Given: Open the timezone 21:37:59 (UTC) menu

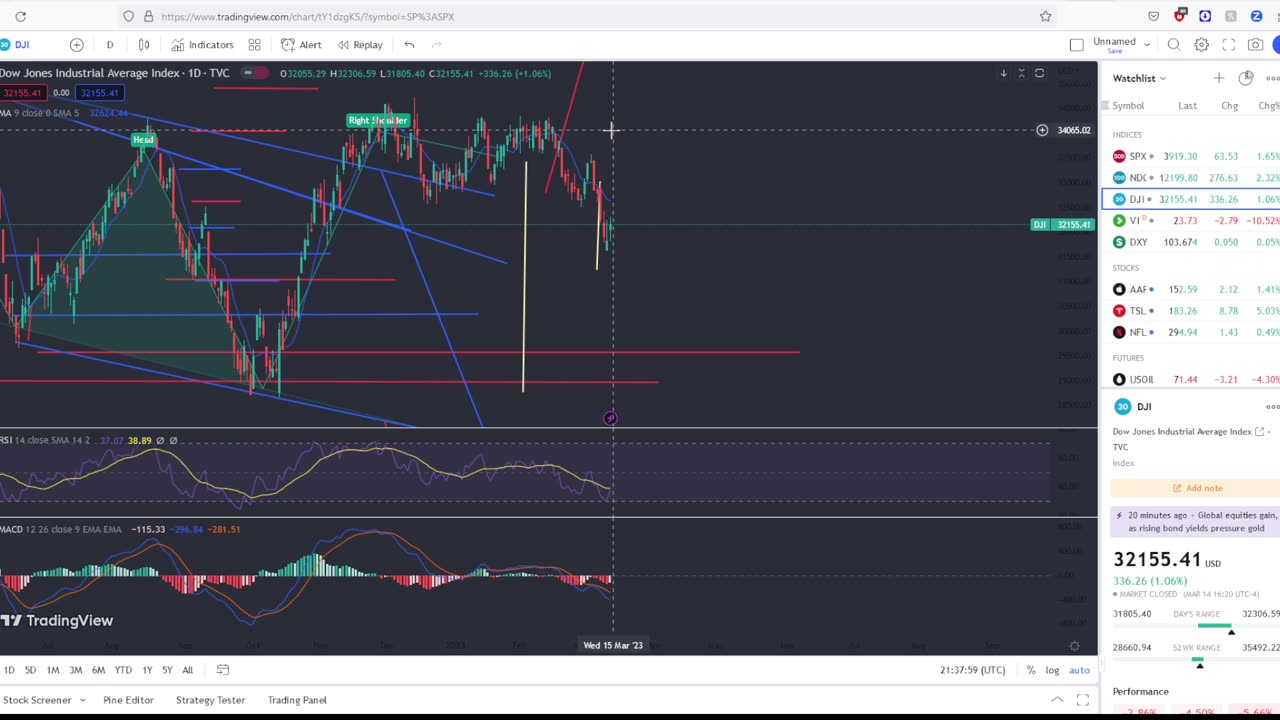Looking at the screenshot, I should (x=973, y=670).
